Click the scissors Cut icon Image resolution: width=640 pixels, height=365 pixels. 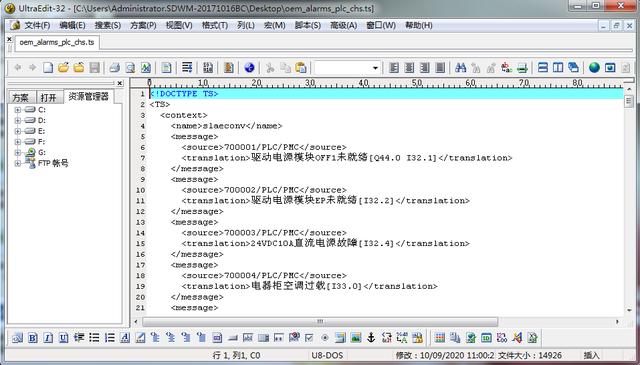(x=270, y=67)
